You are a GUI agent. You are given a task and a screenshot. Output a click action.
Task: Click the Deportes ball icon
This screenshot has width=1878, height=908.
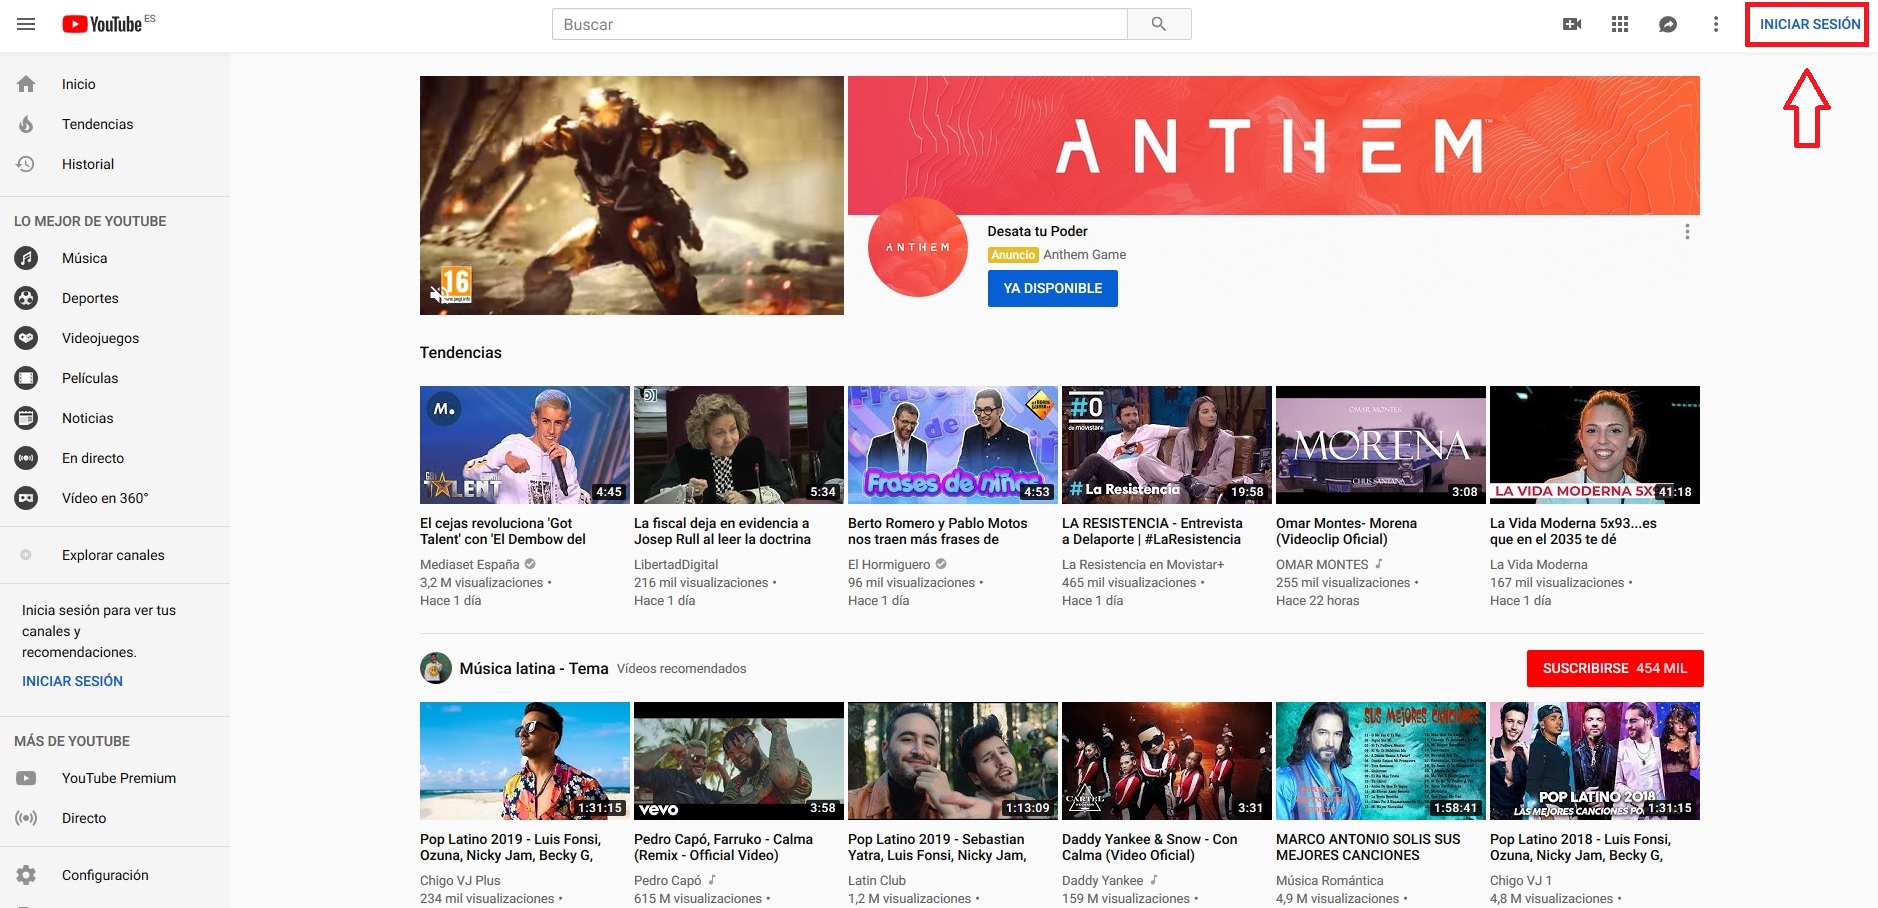click(x=26, y=298)
